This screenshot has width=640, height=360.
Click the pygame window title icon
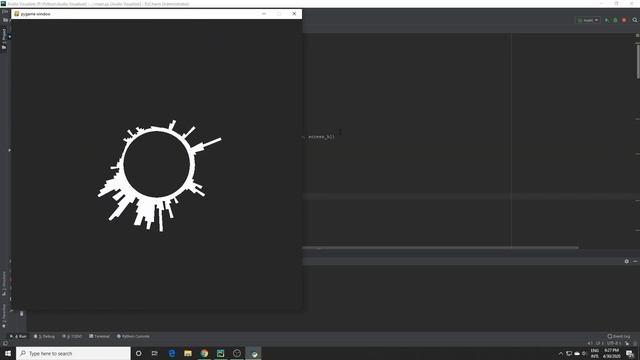point(17,14)
